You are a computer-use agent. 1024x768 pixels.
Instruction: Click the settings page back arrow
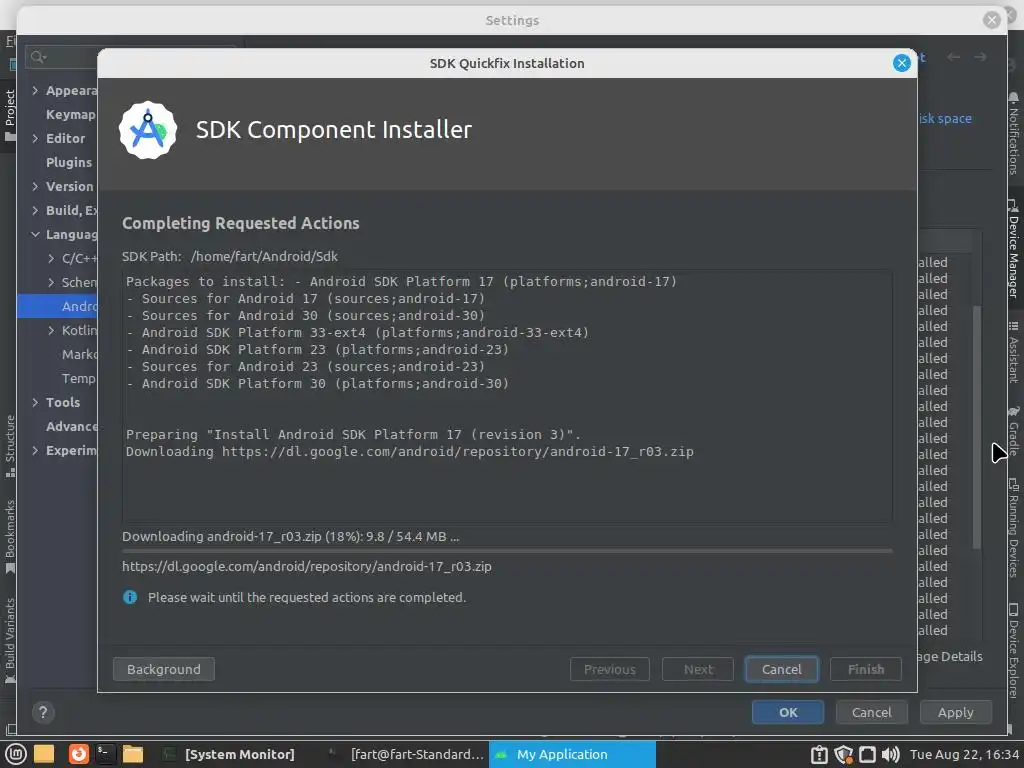[953, 57]
